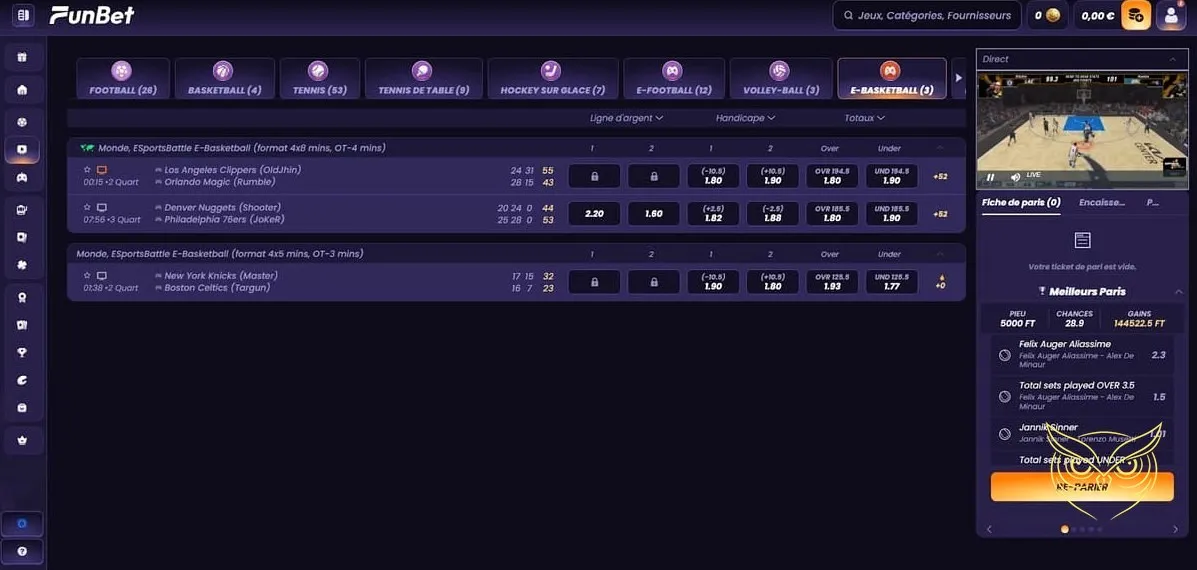Click search field Jeux, Catégories, Fournisseurs

pyautogui.click(x=927, y=15)
